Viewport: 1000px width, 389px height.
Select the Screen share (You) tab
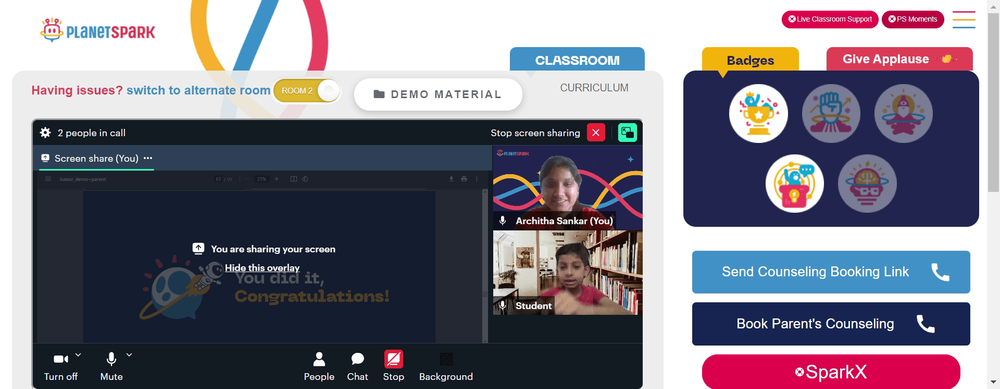96,158
